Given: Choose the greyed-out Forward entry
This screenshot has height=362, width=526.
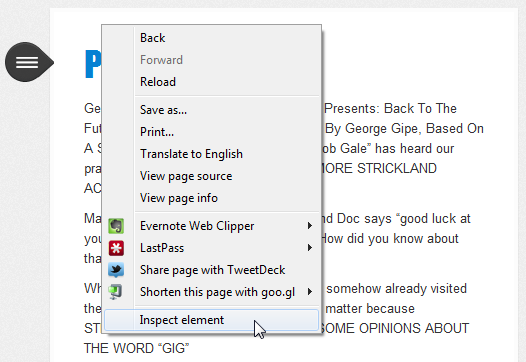Looking at the screenshot, I should click(x=211, y=60).
